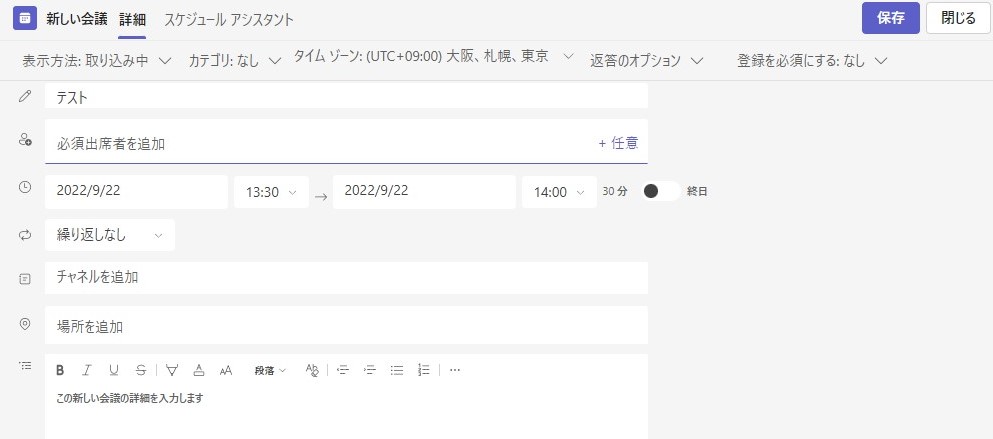Click the 新しい会議 heading text
The width and height of the screenshot is (993, 439).
click(x=77, y=19)
